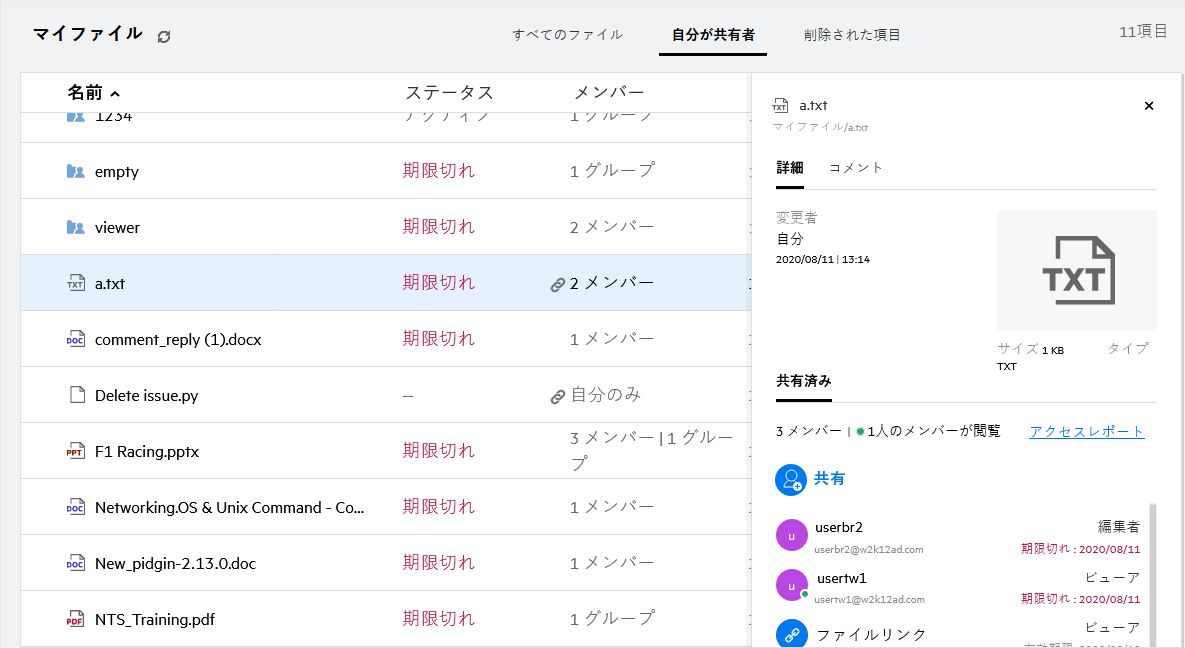1185x648 pixels.
Task: Open the コメント tab in details panel
Action: point(856,168)
